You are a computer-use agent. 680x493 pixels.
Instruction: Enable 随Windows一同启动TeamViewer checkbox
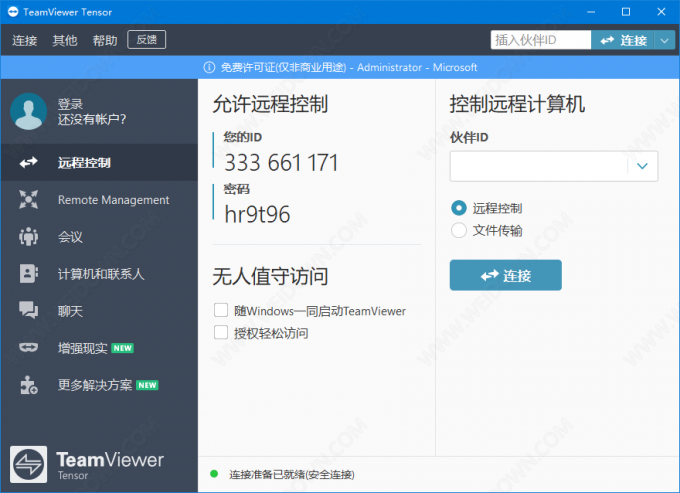tap(221, 310)
